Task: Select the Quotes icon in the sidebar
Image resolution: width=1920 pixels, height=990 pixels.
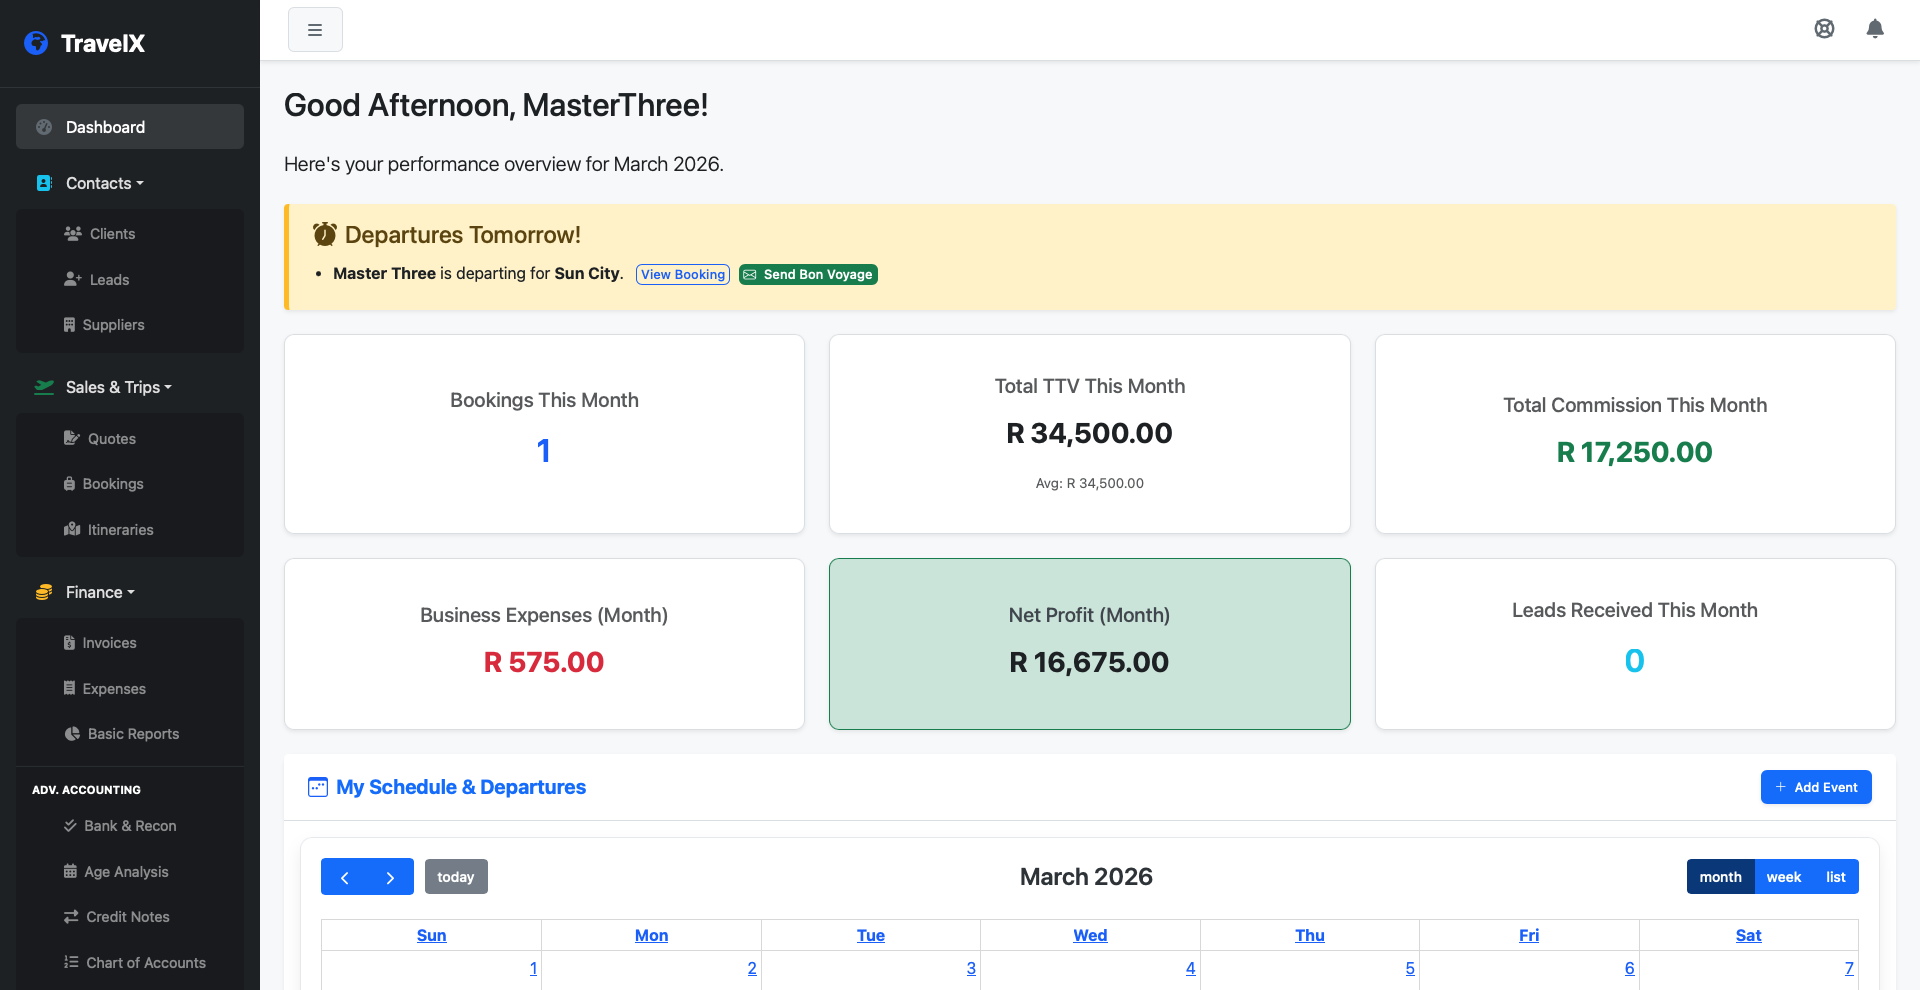Action: 72,438
